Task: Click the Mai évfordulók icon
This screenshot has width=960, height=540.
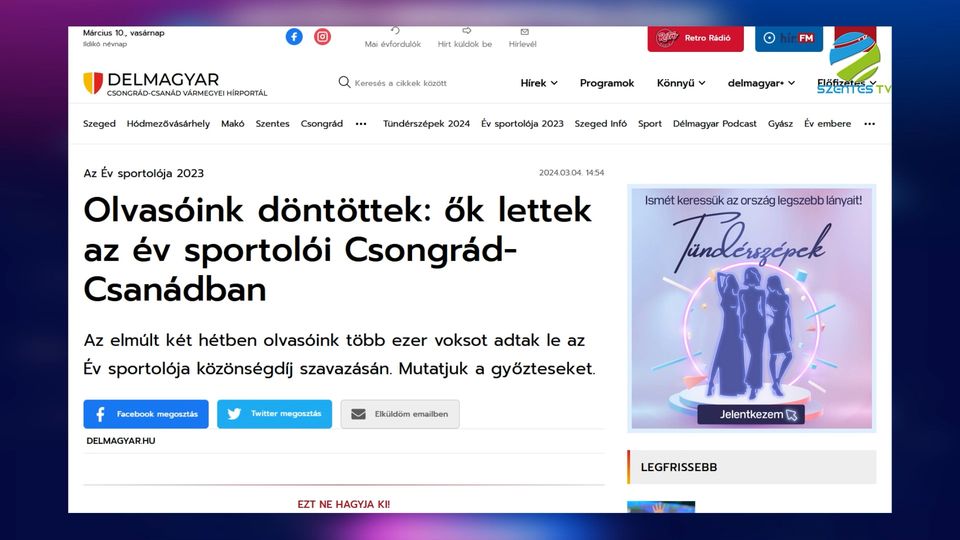Action: pyautogui.click(x=395, y=31)
